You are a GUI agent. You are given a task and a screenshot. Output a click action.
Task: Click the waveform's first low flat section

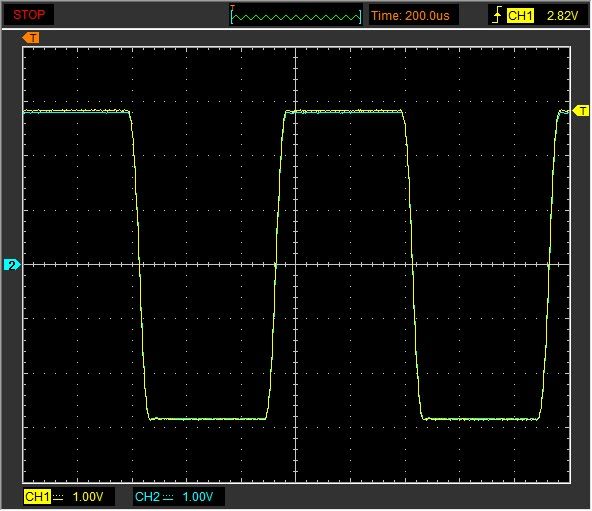[208, 419]
